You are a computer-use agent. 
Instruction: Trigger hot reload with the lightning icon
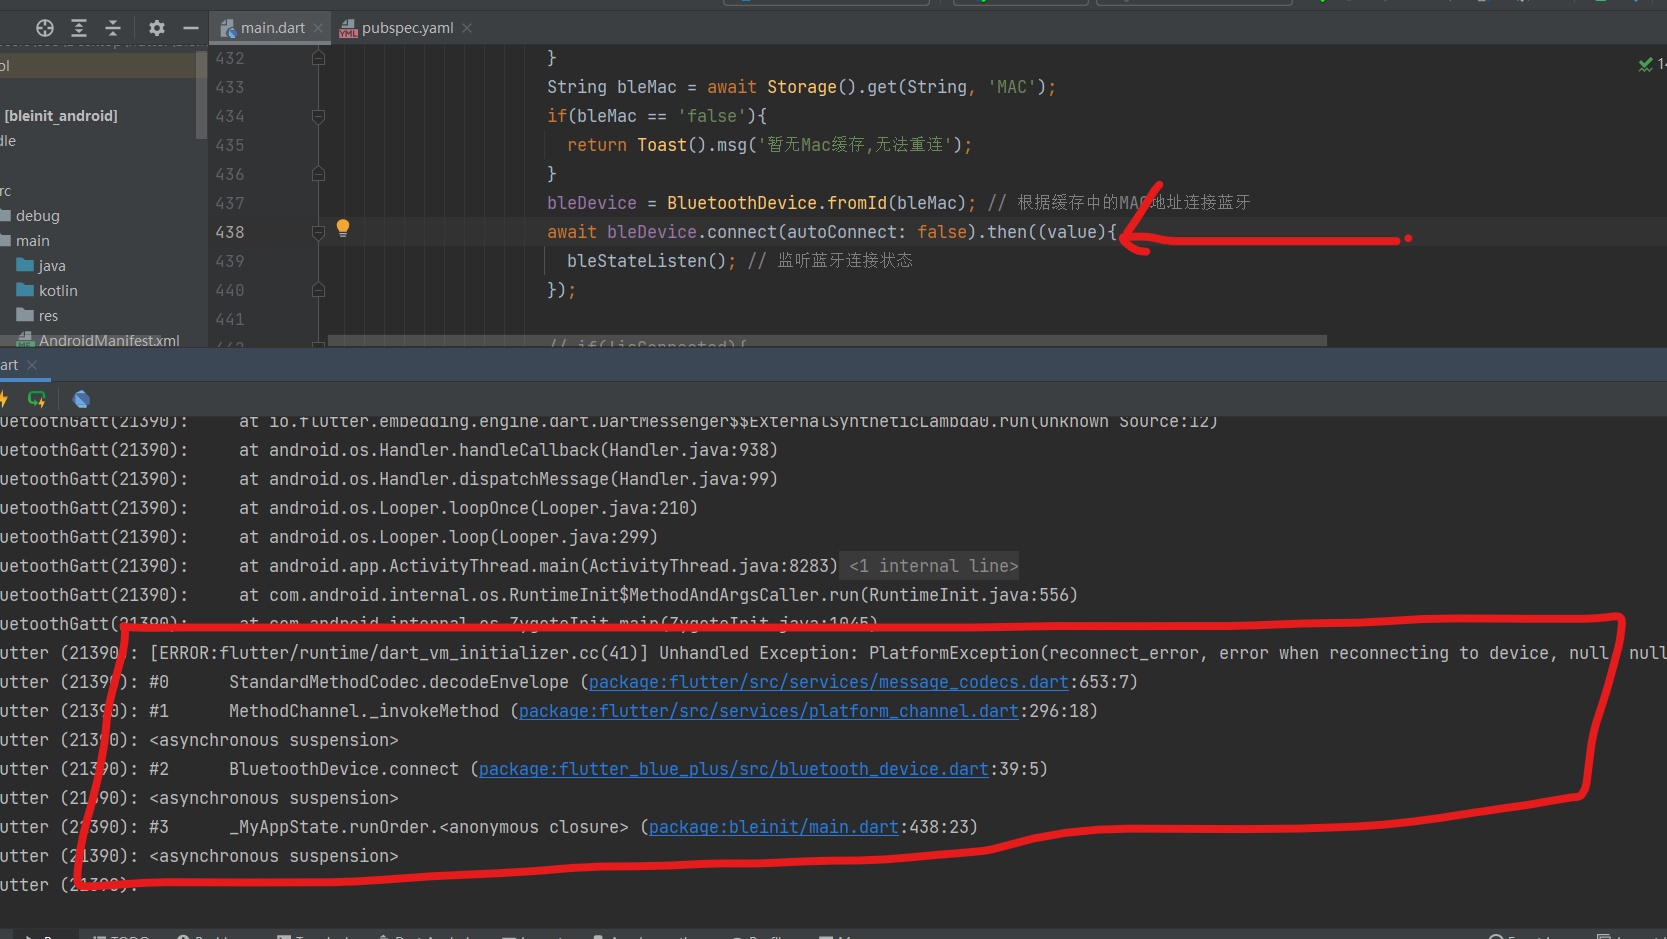tap(4, 399)
